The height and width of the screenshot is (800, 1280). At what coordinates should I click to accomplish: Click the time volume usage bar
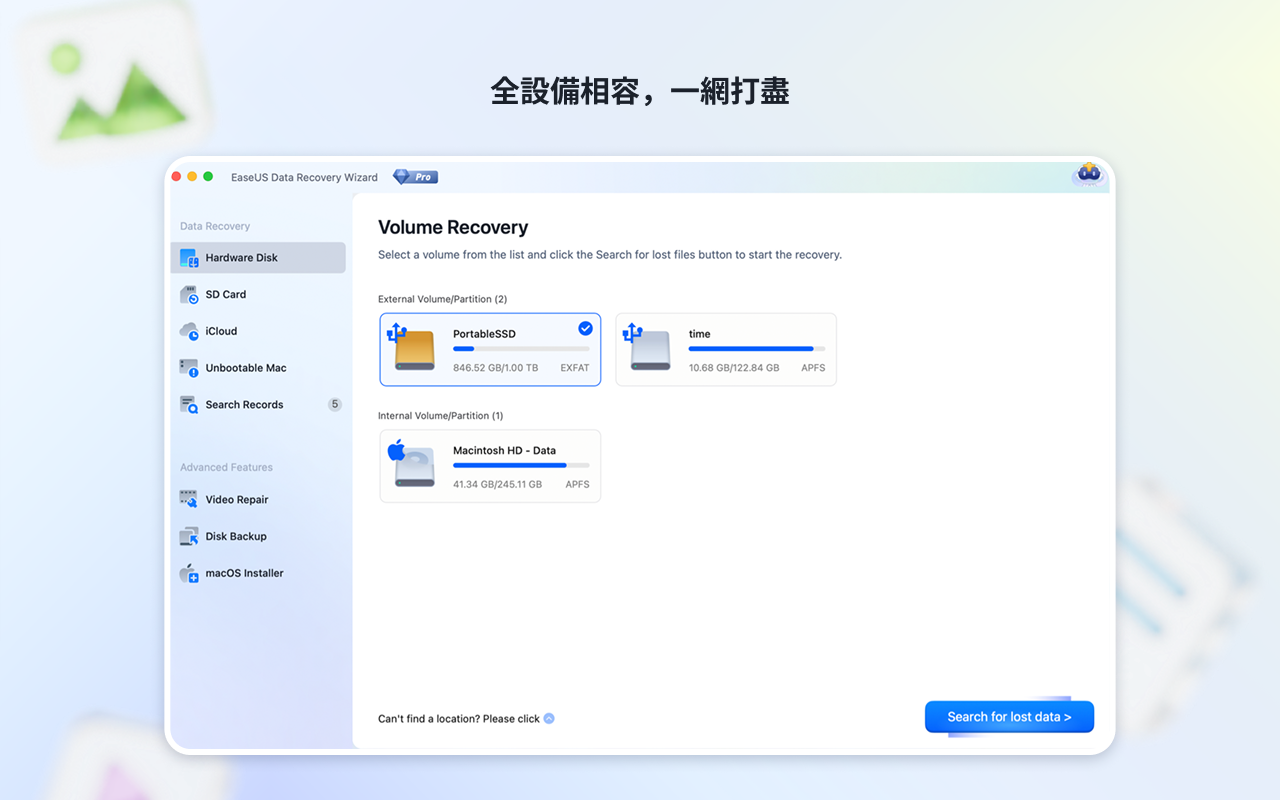pyautogui.click(x=757, y=349)
